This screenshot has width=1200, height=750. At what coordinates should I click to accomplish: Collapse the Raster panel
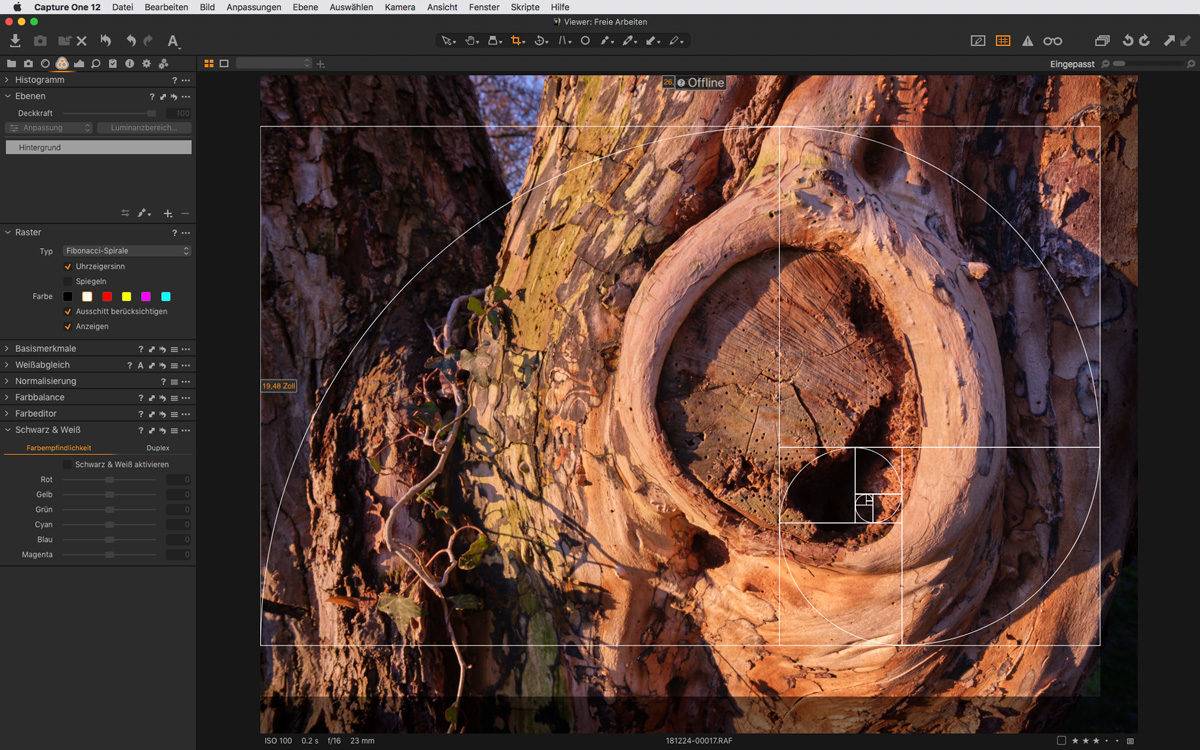pos(7,232)
